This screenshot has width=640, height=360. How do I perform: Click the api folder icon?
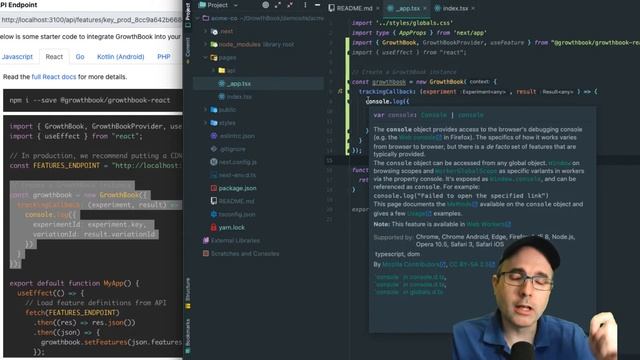pos(222,71)
